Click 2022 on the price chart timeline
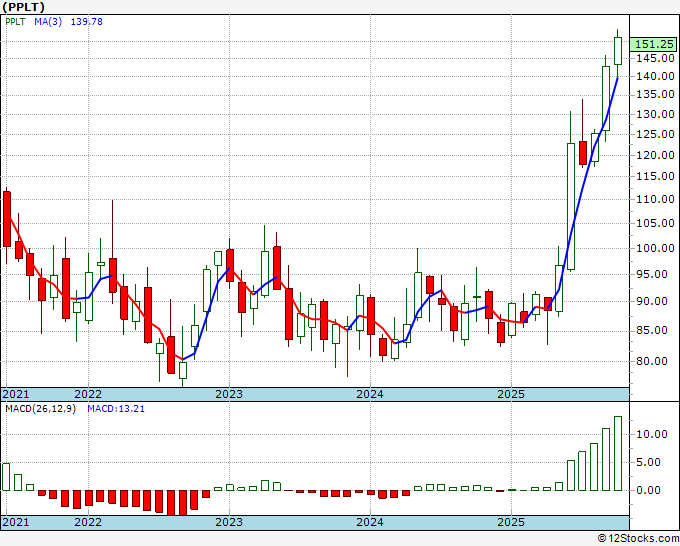The height and width of the screenshot is (546, 680). point(88,394)
